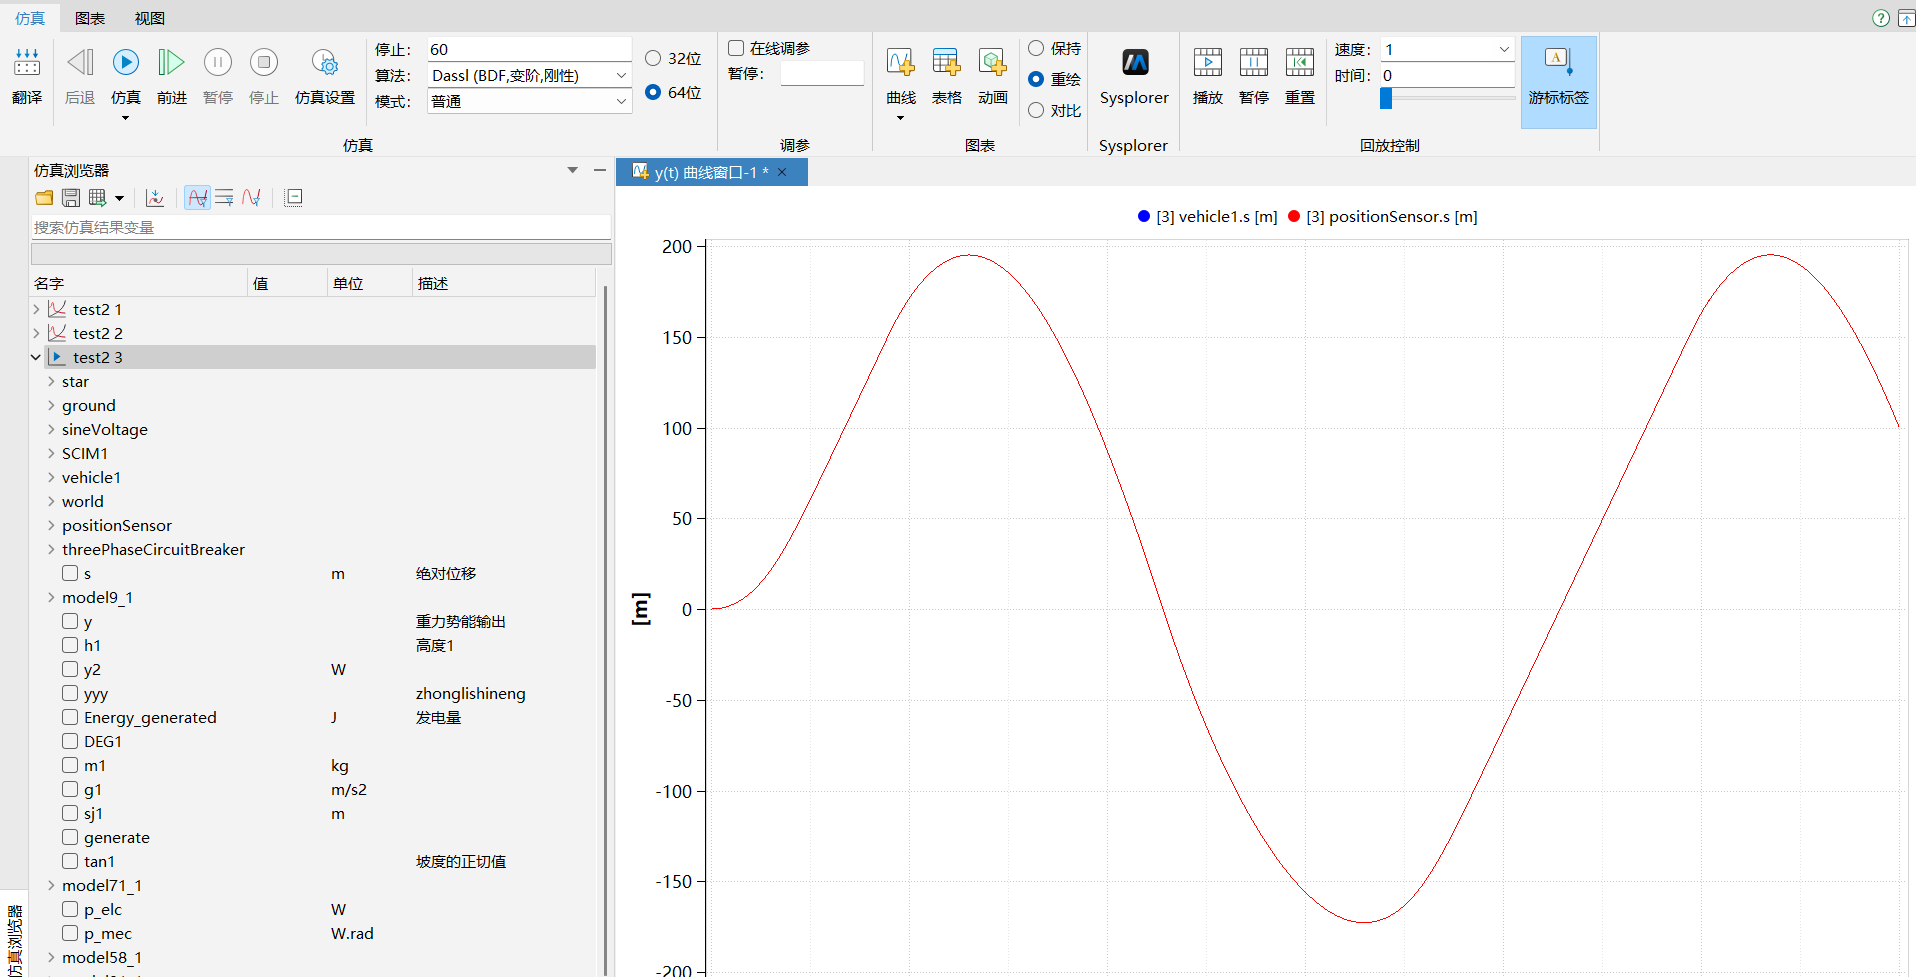The image size is (1916, 977).
Task: Expand the threePhaseCircuitBreaker node
Action: coord(51,549)
